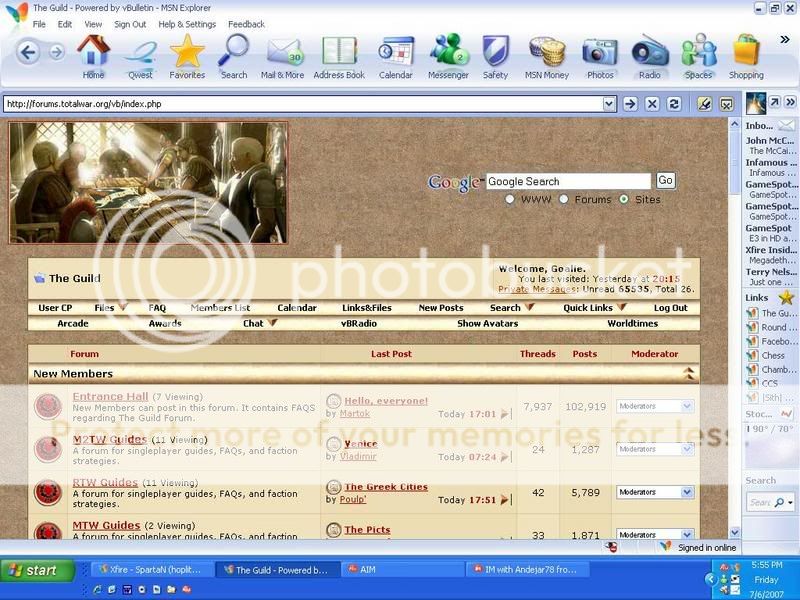
Task: Click the forum banner image
Action: tap(148, 182)
